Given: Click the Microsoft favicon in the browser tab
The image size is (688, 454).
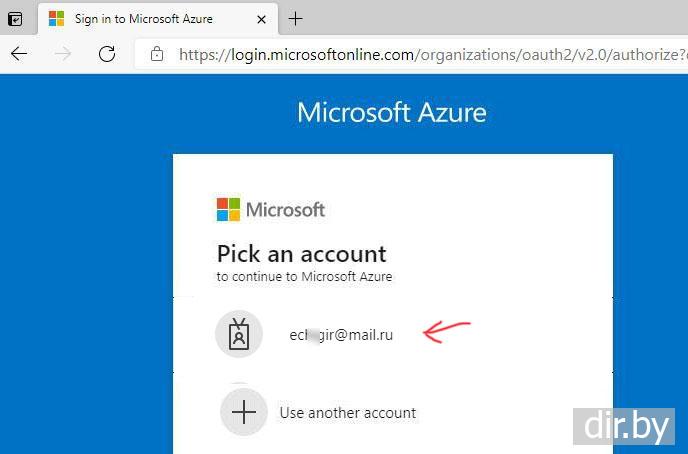Looking at the screenshot, I should tap(56, 19).
